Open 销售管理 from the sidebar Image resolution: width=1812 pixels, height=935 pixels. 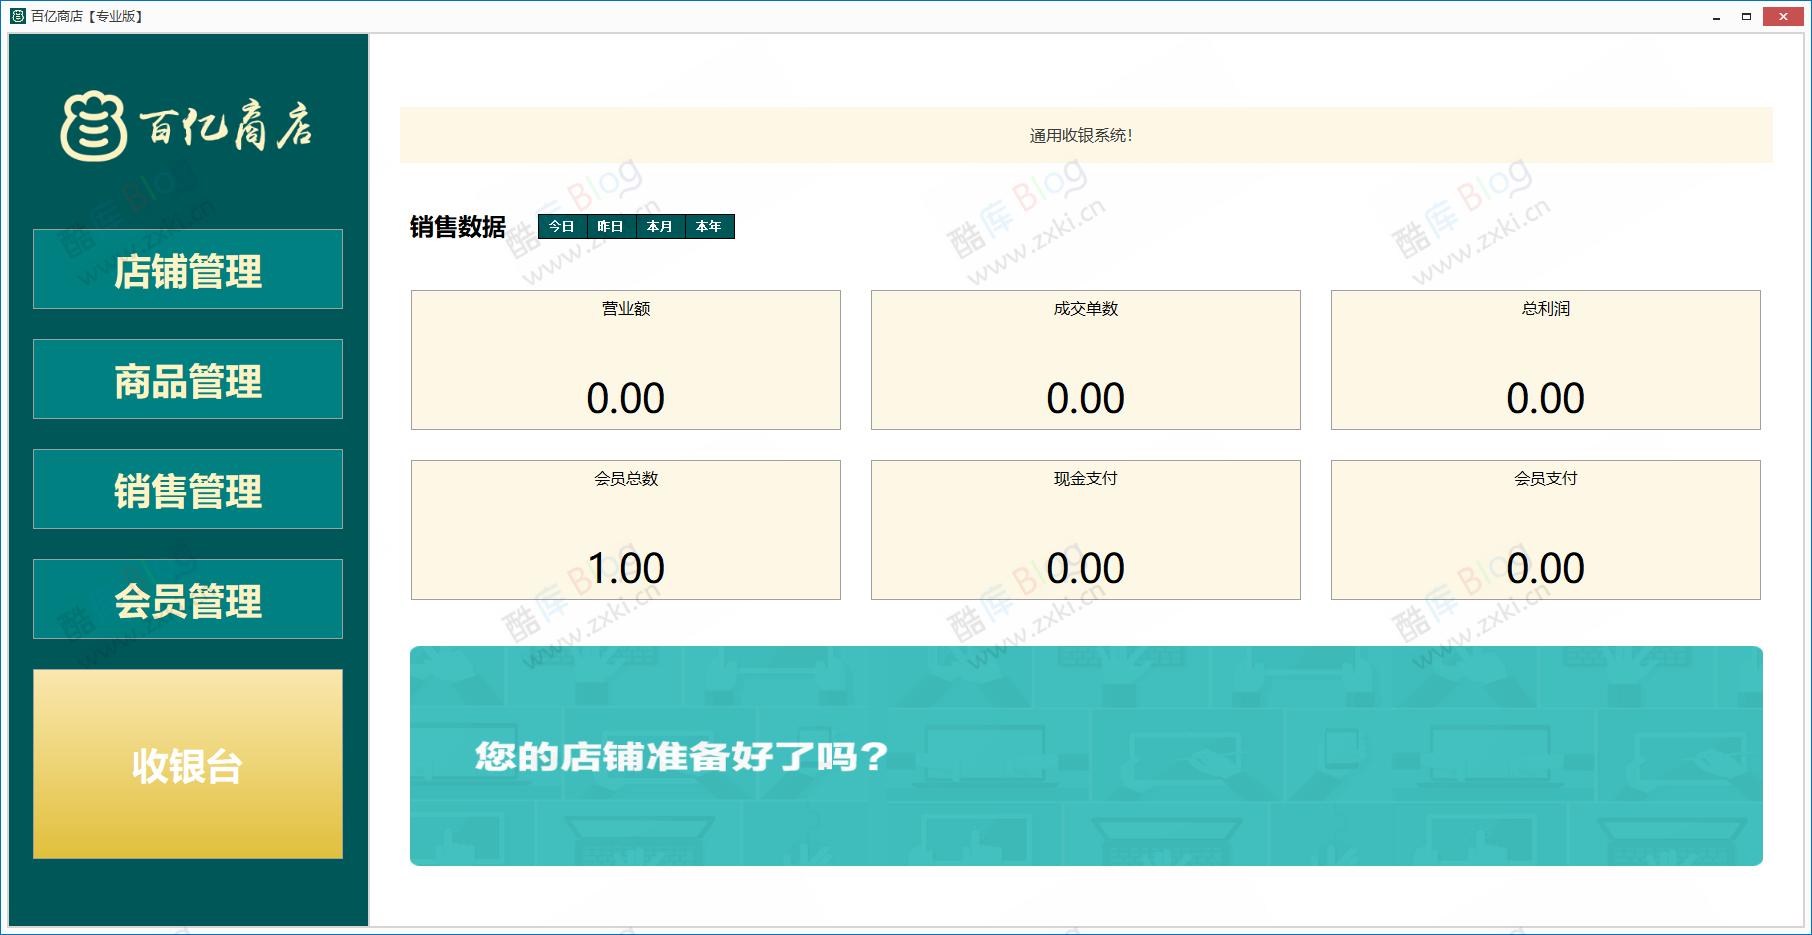tap(187, 489)
